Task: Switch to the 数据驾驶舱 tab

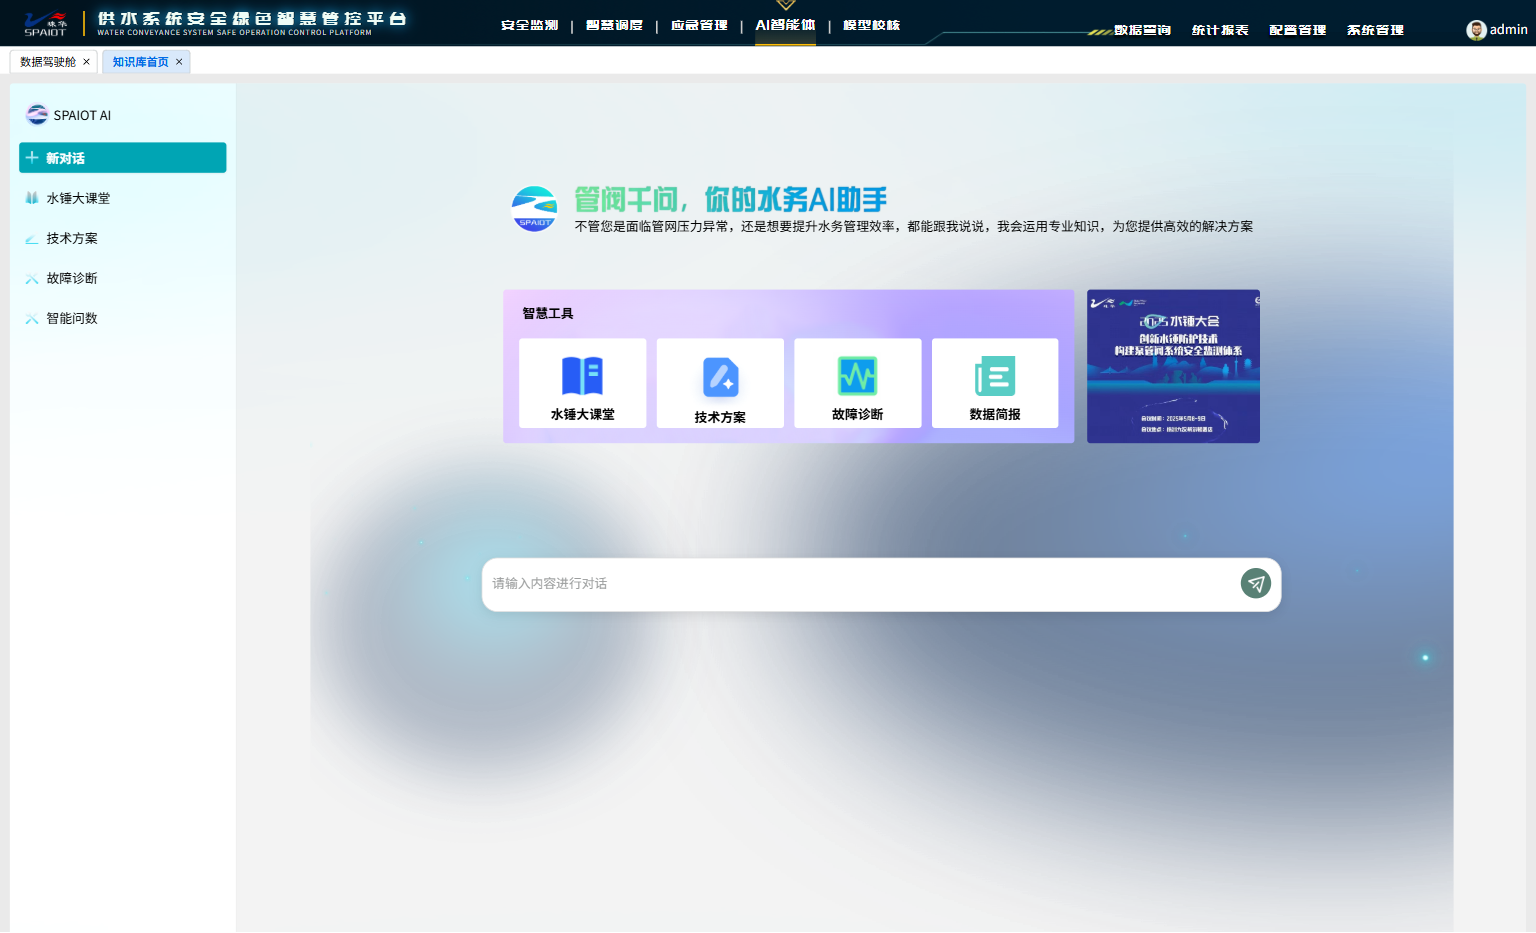Action: pyautogui.click(x=48, y=62)
